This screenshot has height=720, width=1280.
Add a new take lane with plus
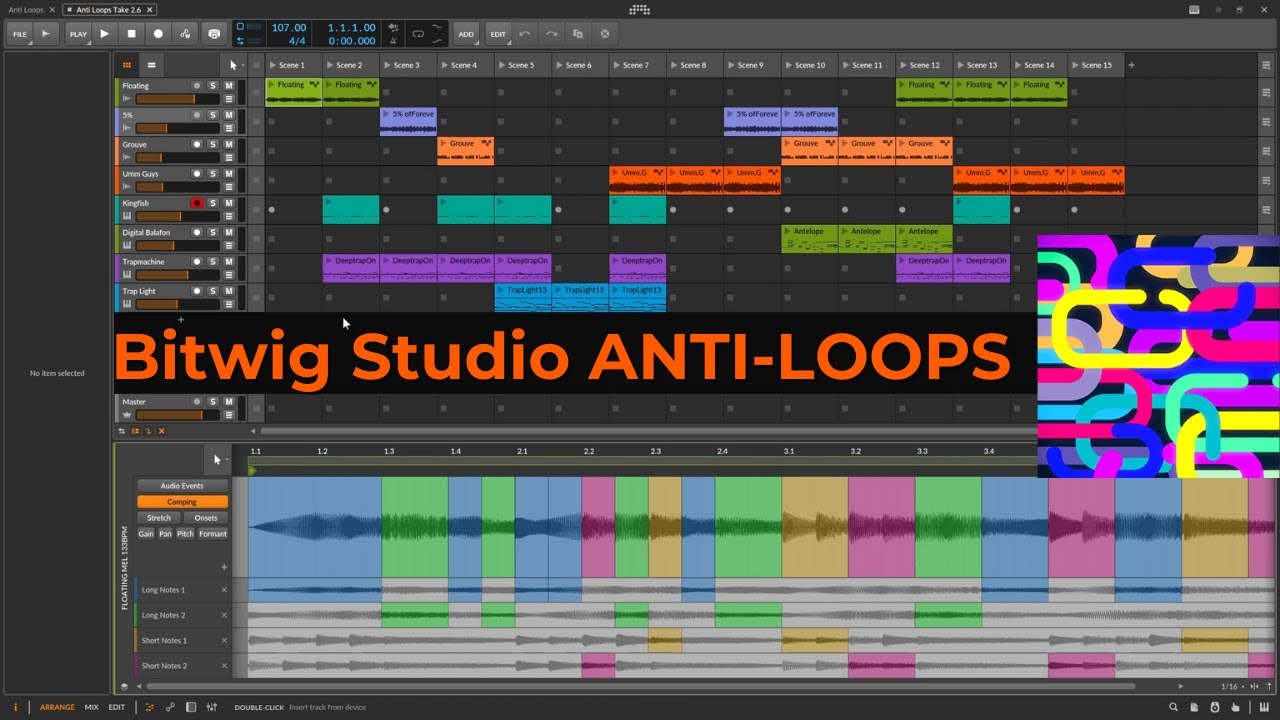tap(224, 567)
